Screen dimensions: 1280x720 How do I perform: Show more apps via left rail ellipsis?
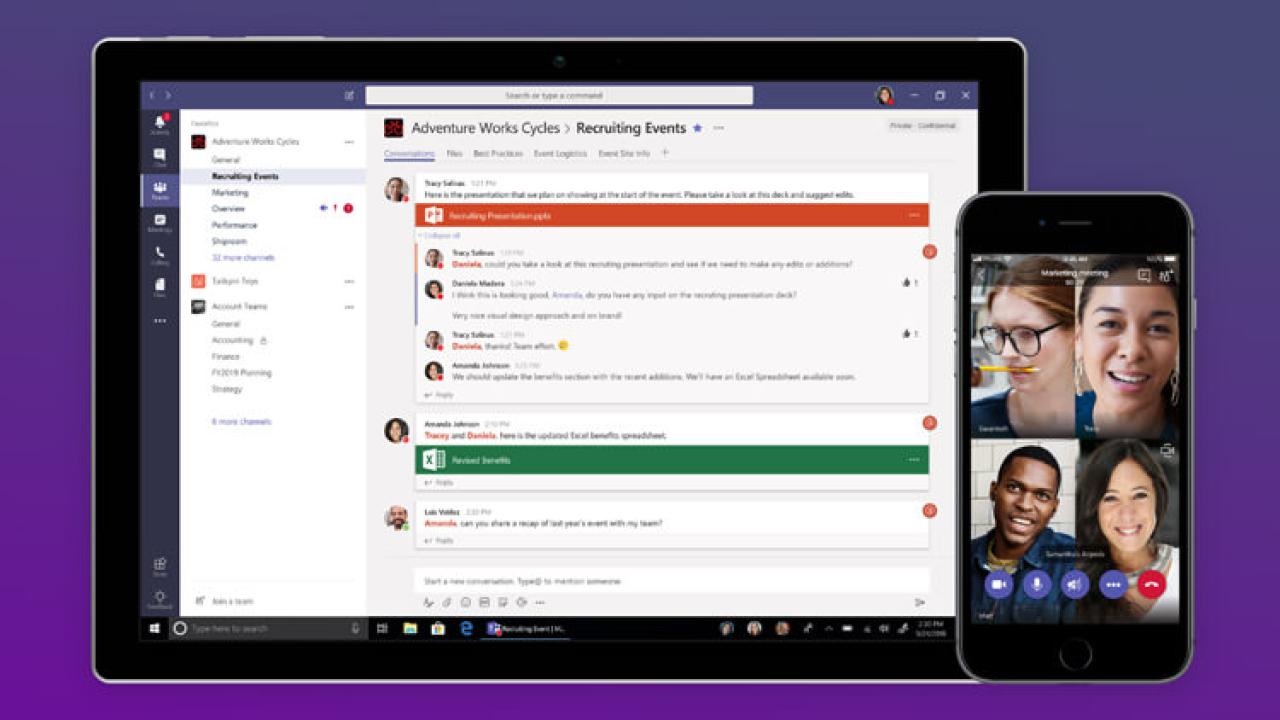coord(159,321)
